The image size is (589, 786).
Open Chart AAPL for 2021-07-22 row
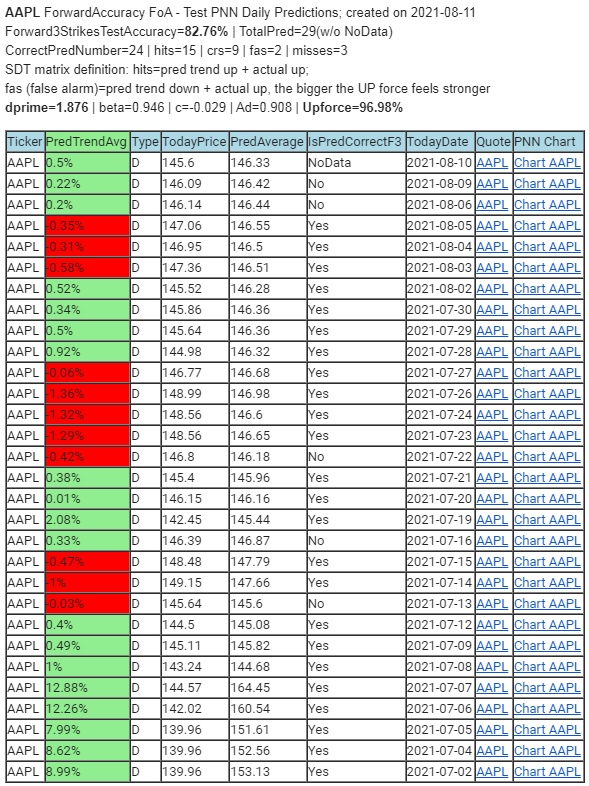click(547, 457)
